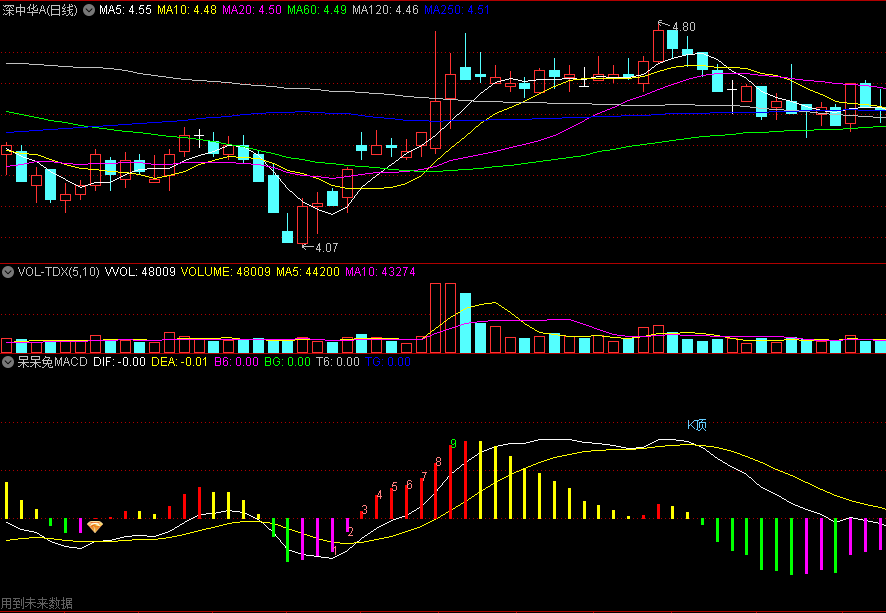Click the blue TG: 0.00 value
This screenshot has height=613, width=886.
click(388, 362)
